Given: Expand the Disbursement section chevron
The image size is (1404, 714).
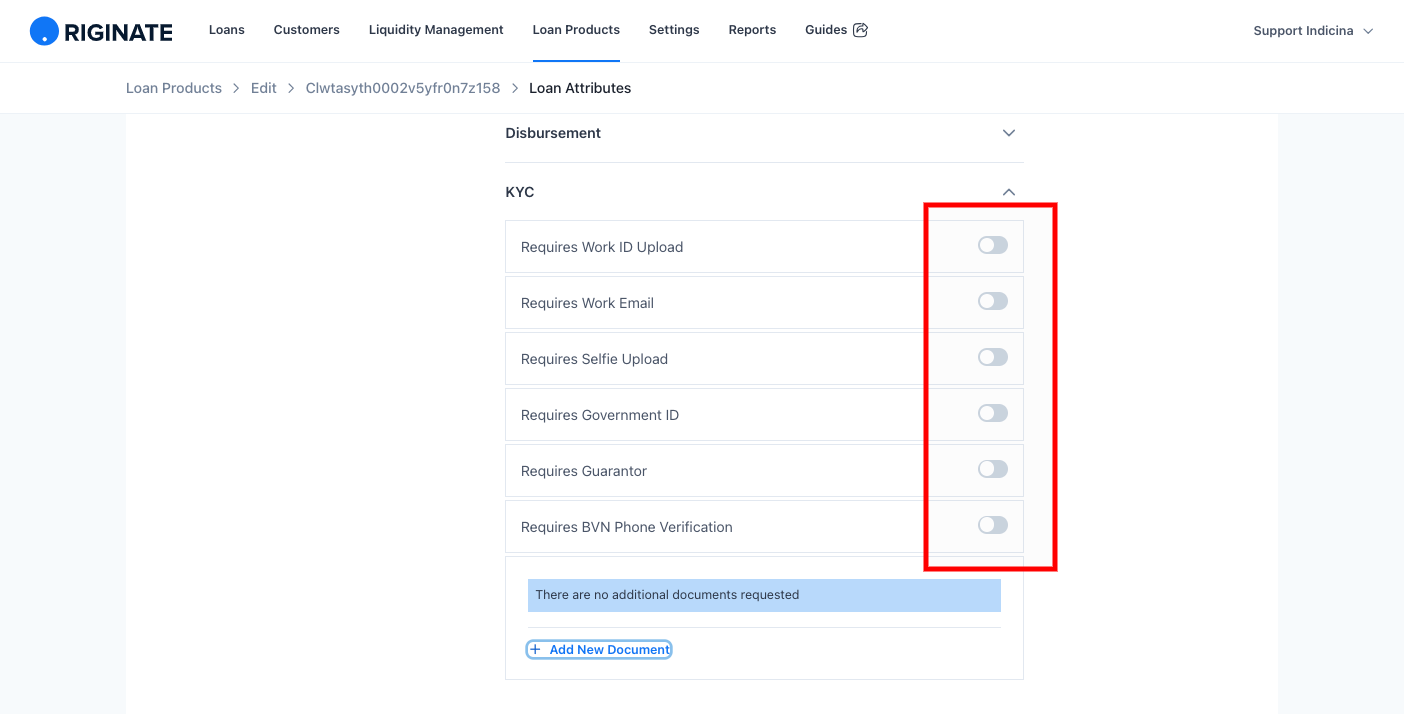Looking at the screenshot, I should pyautogui.click(x=1009, y=133).
